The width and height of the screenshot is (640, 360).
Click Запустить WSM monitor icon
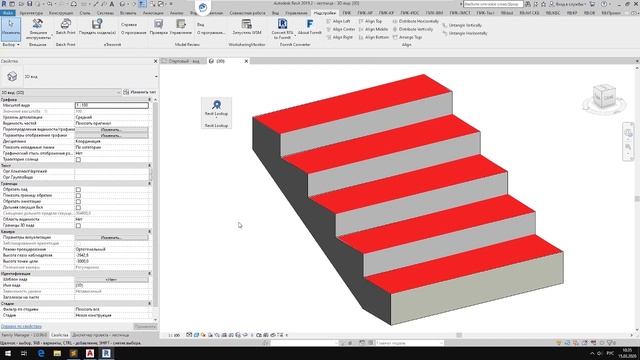(247, 24)
